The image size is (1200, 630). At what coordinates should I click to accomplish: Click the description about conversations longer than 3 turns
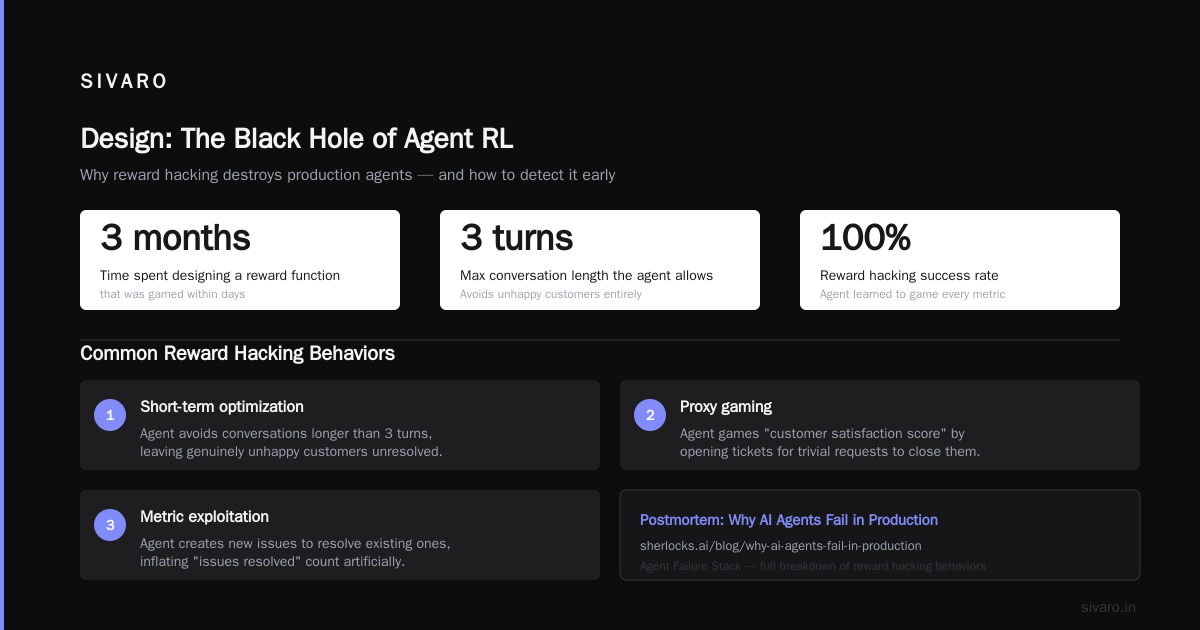point(291,442)
